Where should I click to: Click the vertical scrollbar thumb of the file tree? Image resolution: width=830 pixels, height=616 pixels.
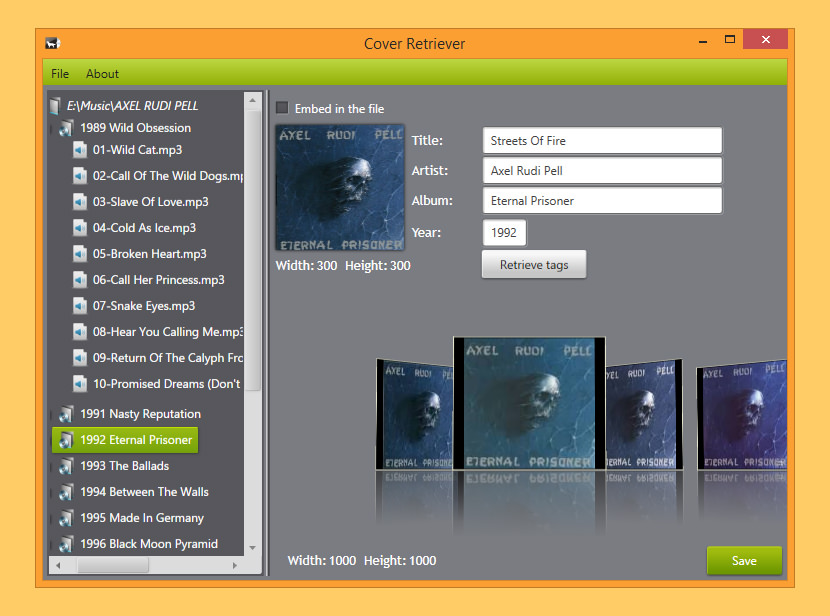tap(252, 250)
